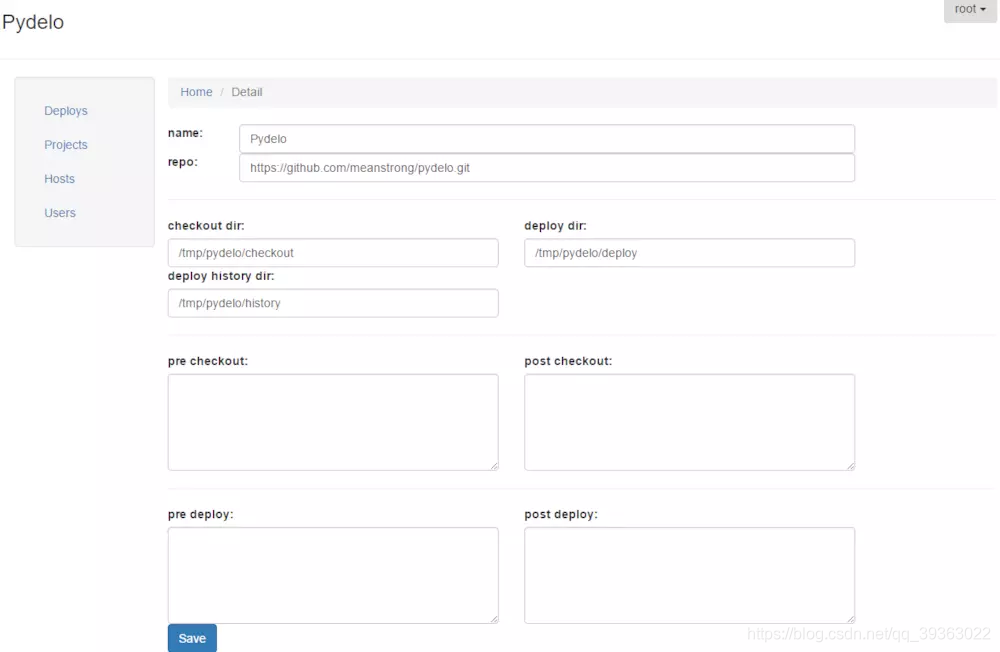
Task: Click the 'repo:' label
Action: (182, 162)
